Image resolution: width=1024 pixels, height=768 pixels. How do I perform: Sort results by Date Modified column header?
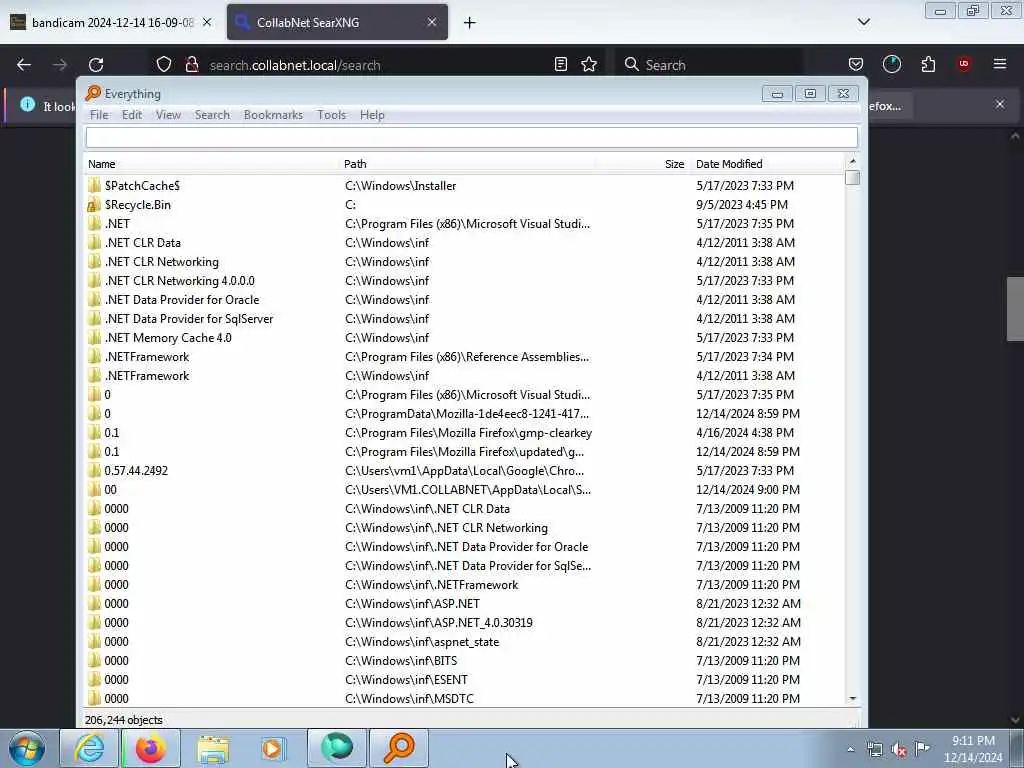point(767,164)
